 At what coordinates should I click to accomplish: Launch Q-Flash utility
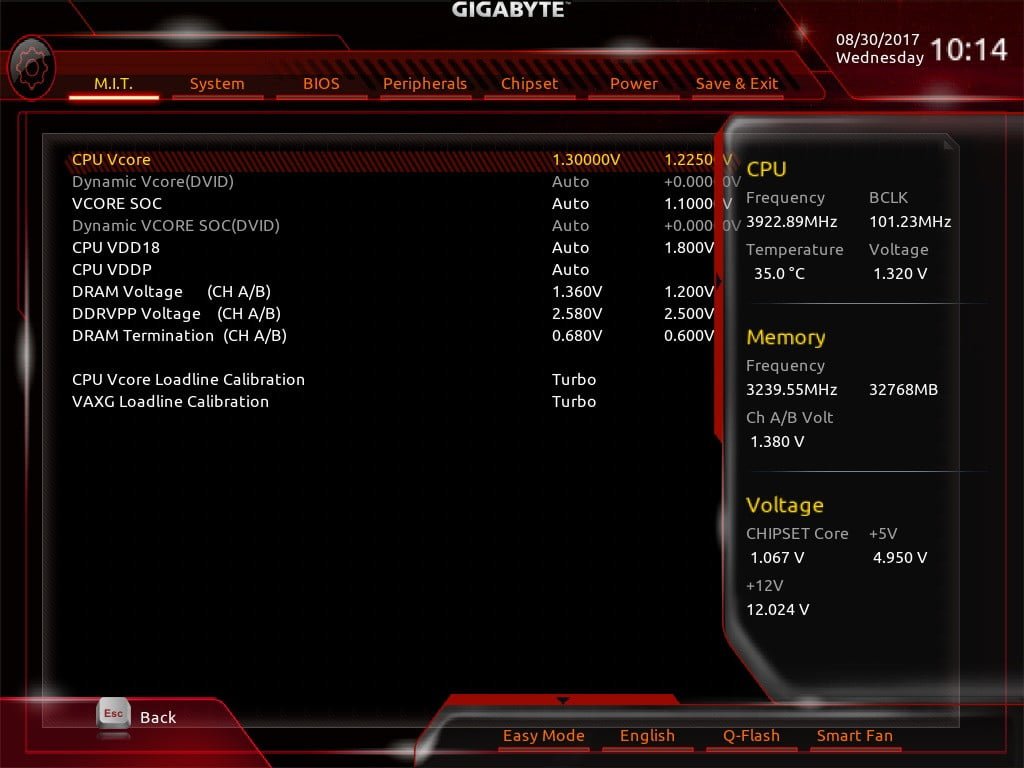pos(751,736)
